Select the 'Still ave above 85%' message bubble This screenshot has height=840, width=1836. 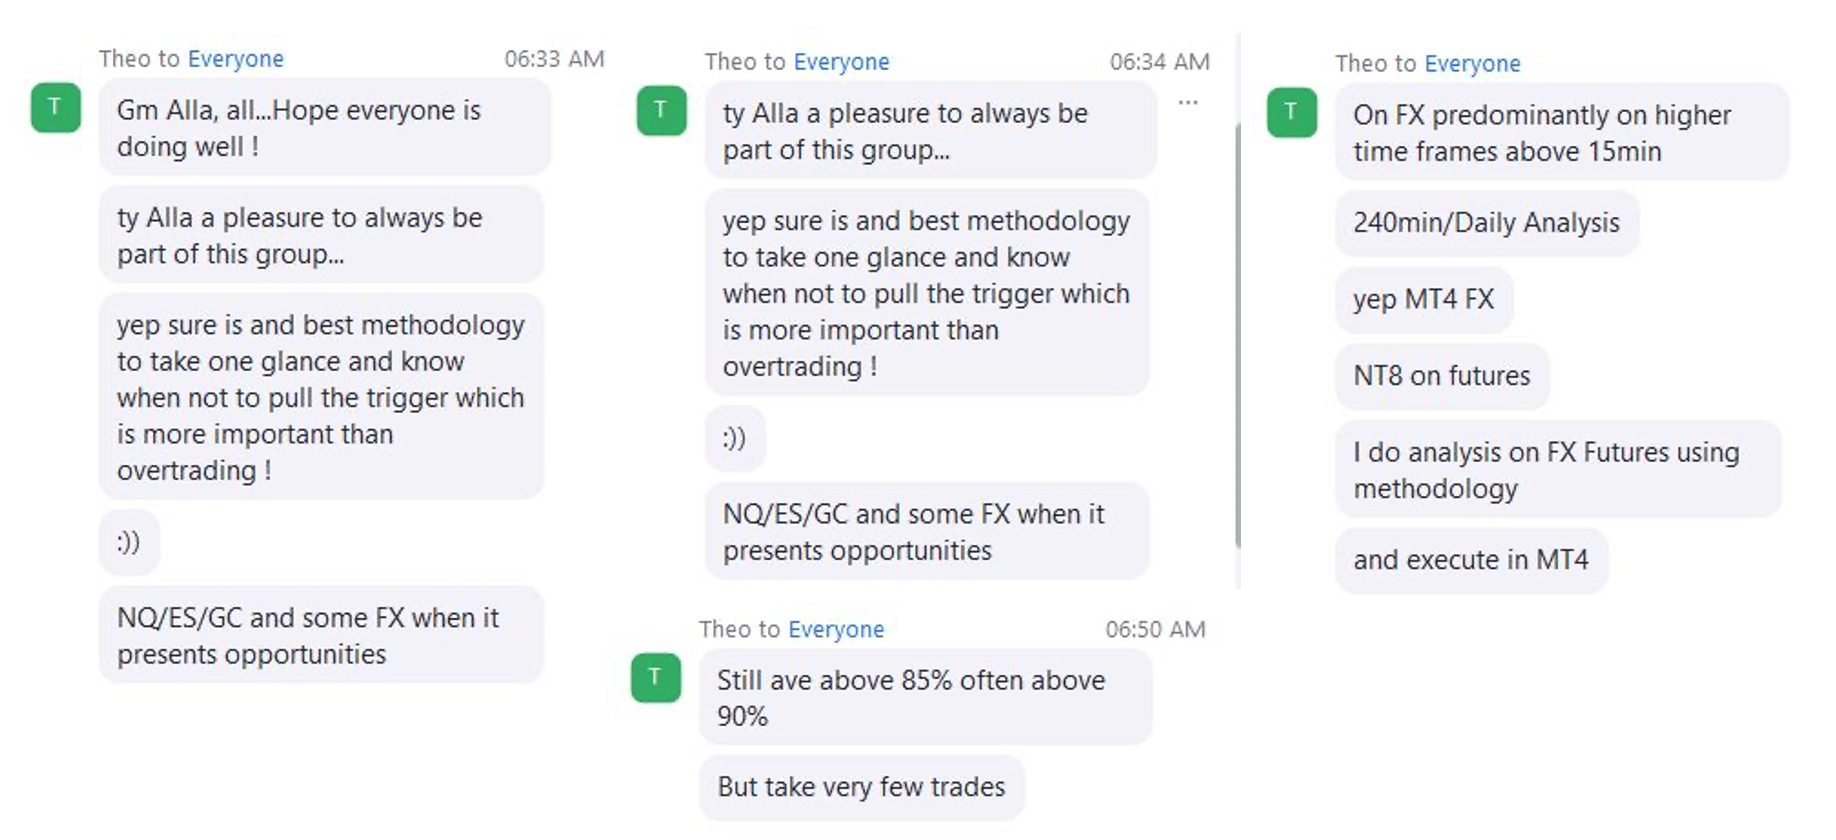[925, 697]
